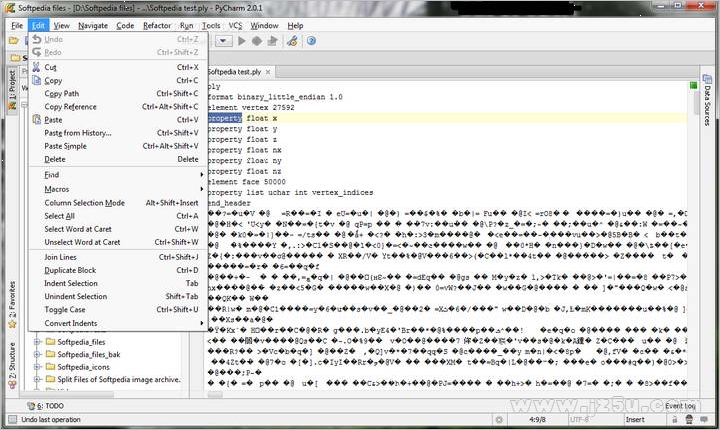Open the View menu
The width and height of the screenshot is (720, 430).
[62, 26]
